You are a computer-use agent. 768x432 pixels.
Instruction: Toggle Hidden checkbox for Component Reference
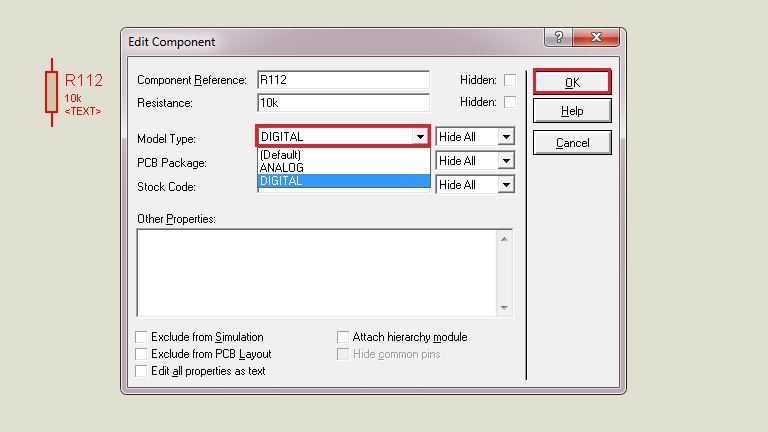click(510, 80)
